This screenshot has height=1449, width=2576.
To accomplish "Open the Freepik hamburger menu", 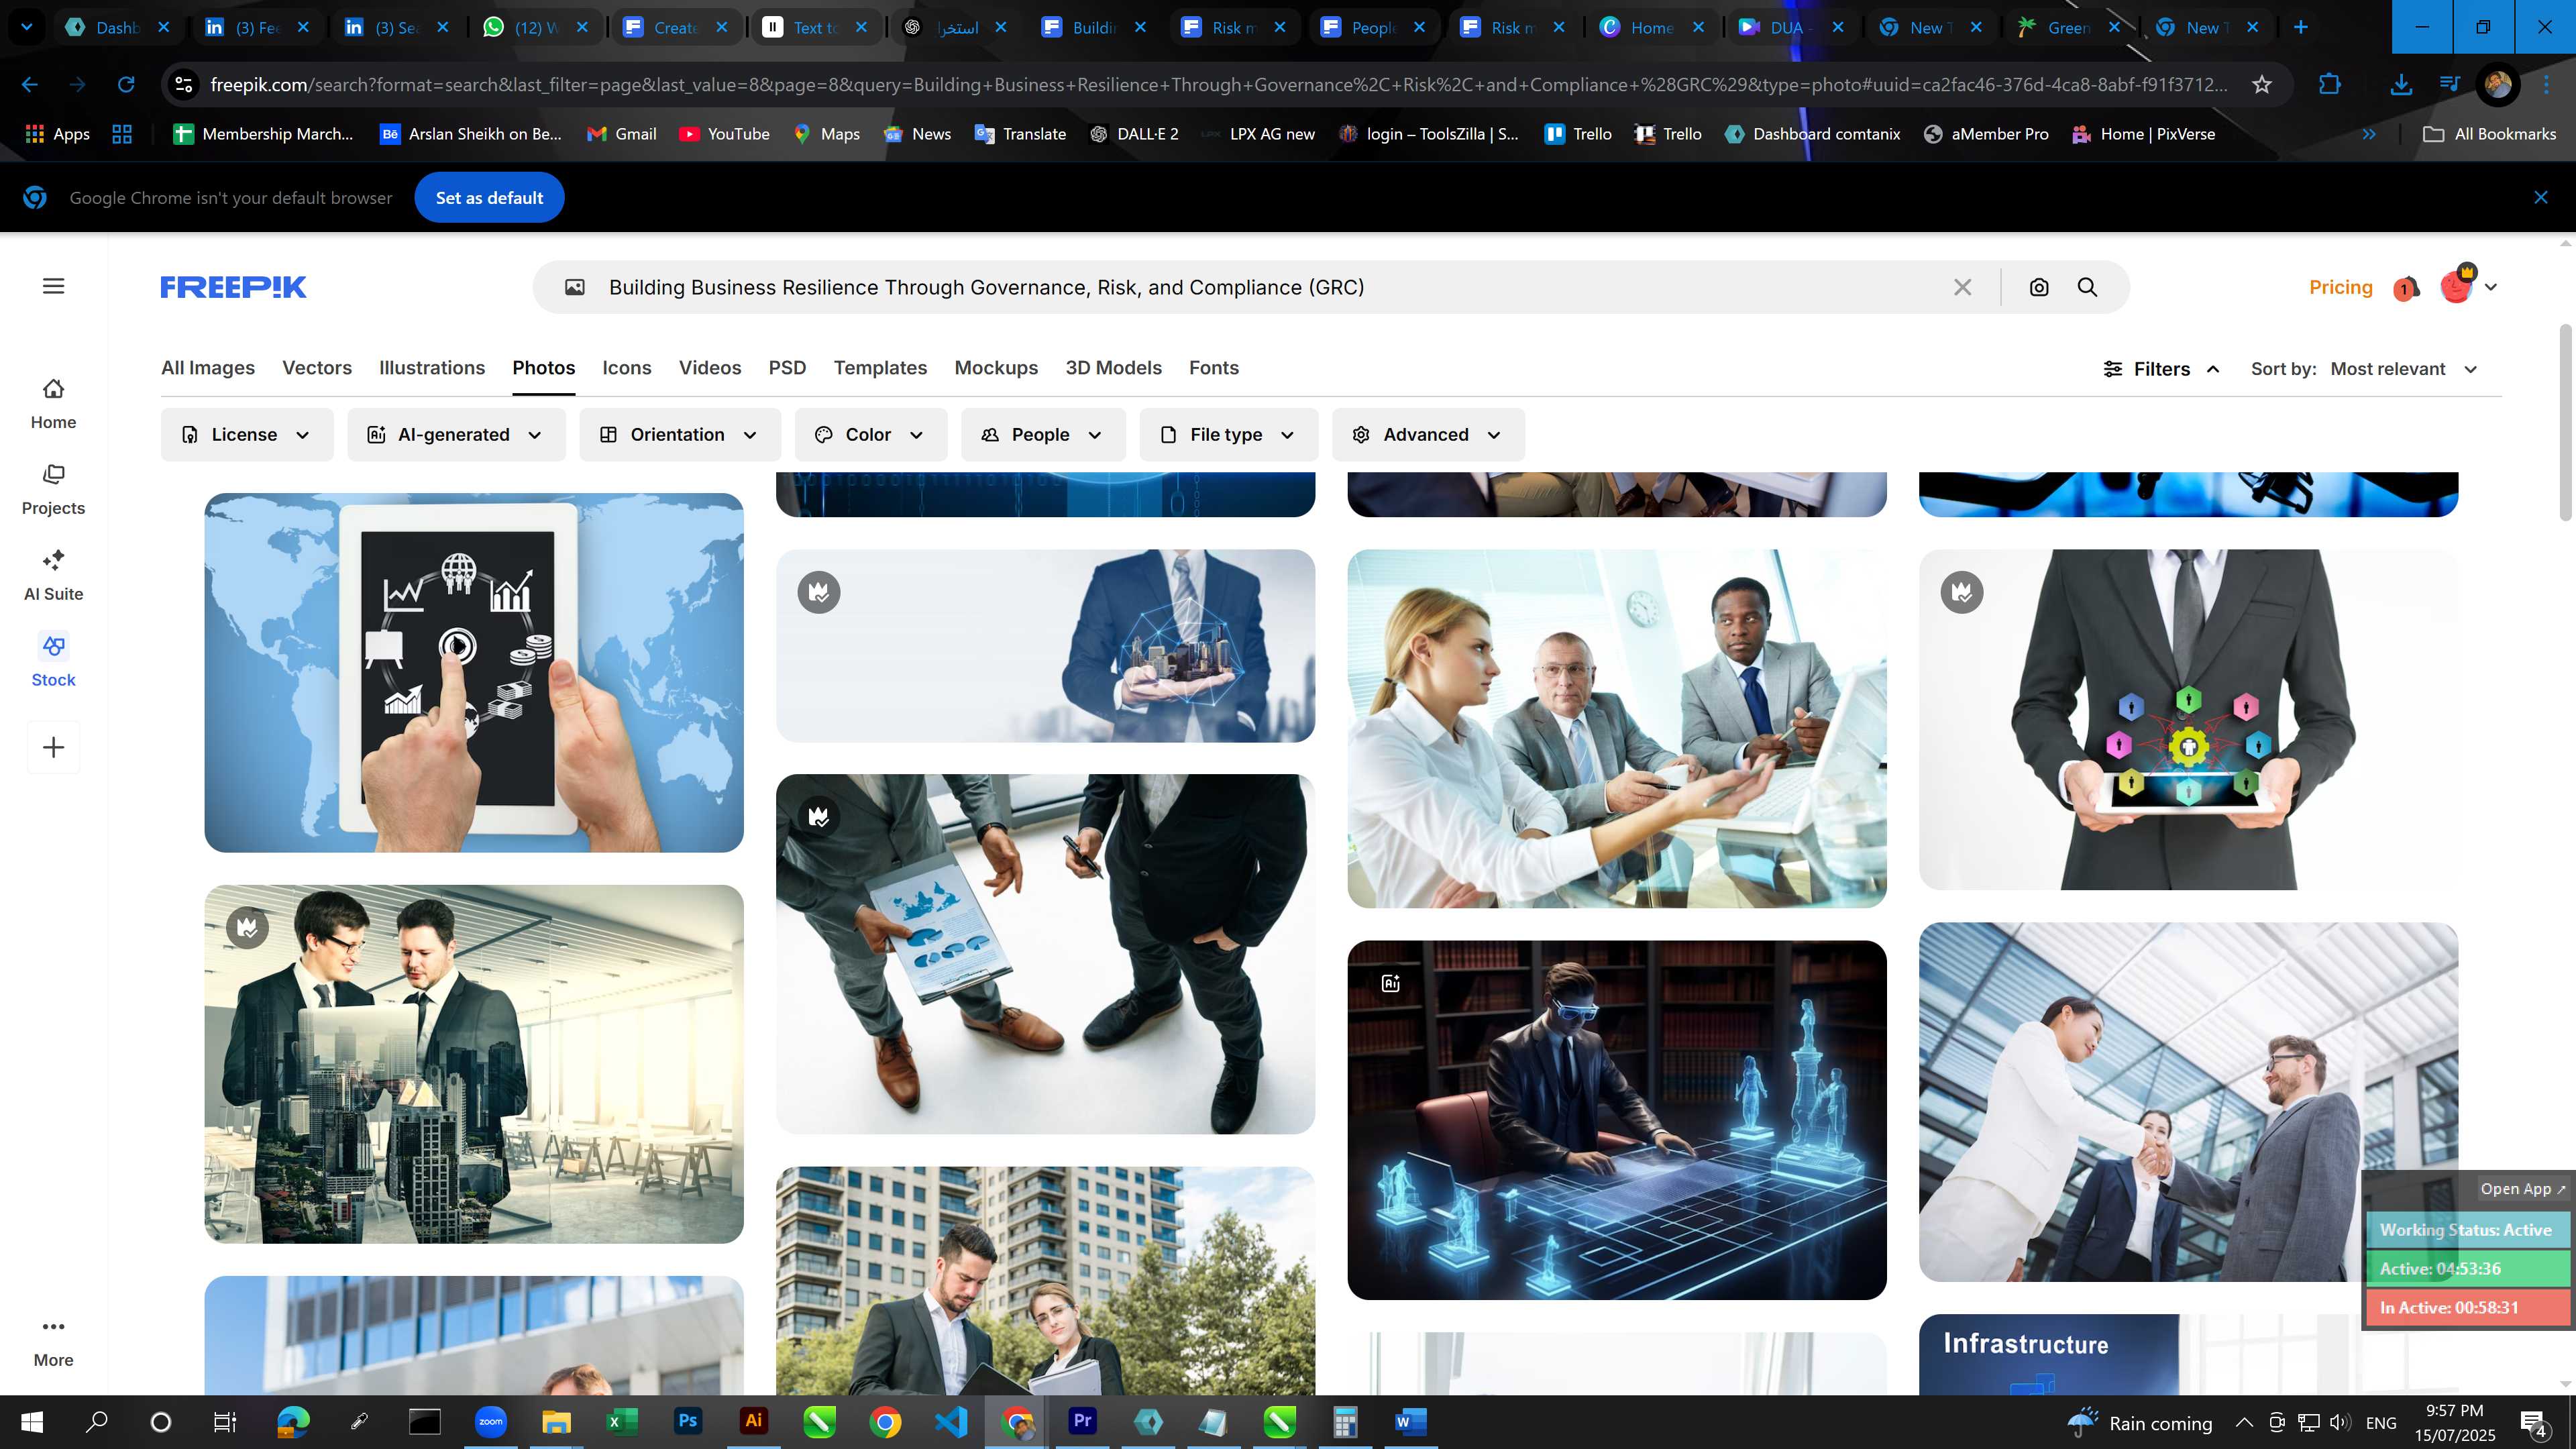I will [x=54, y=287].
